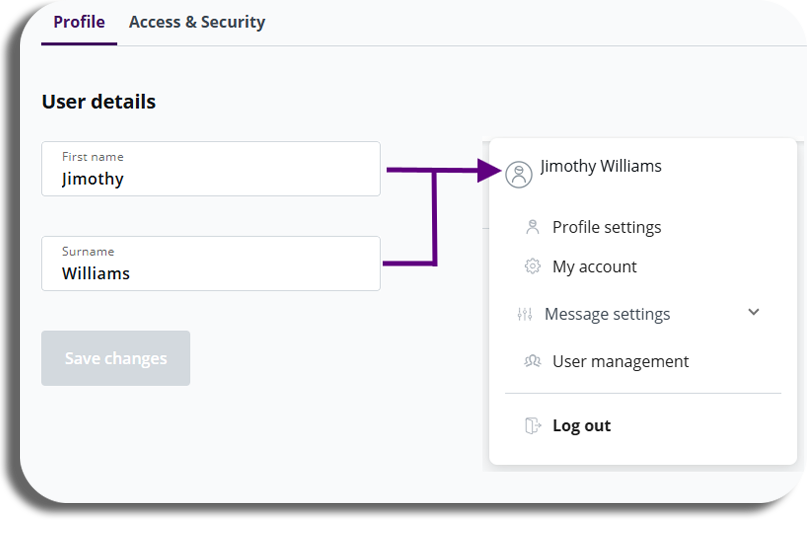The height and width of the screenshot is (535, 811).
Task: Log out of the account
Action: [581, 426]
